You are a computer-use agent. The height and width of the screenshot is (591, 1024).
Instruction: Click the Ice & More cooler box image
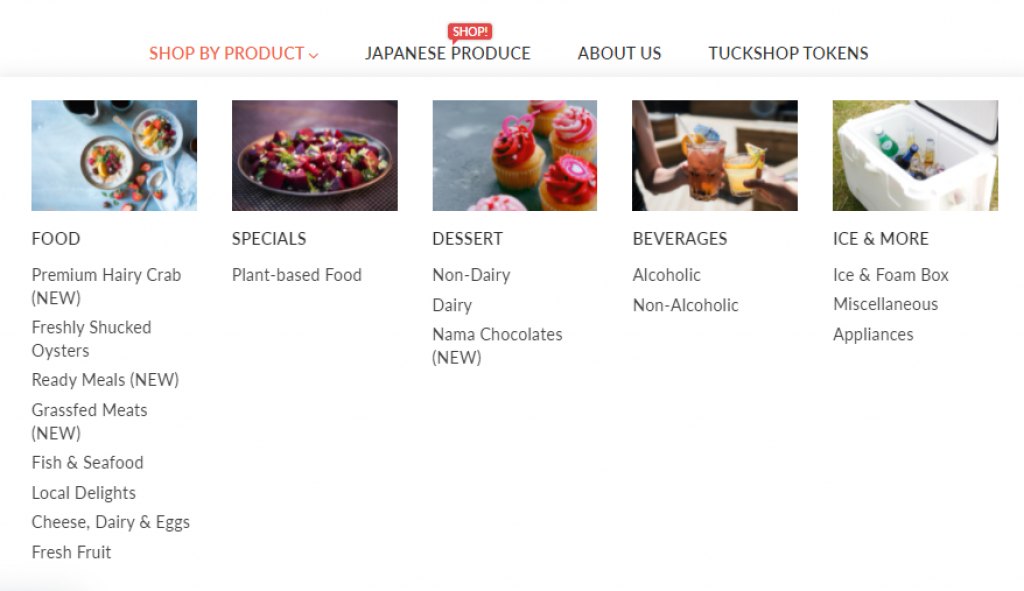click(915, 155)
